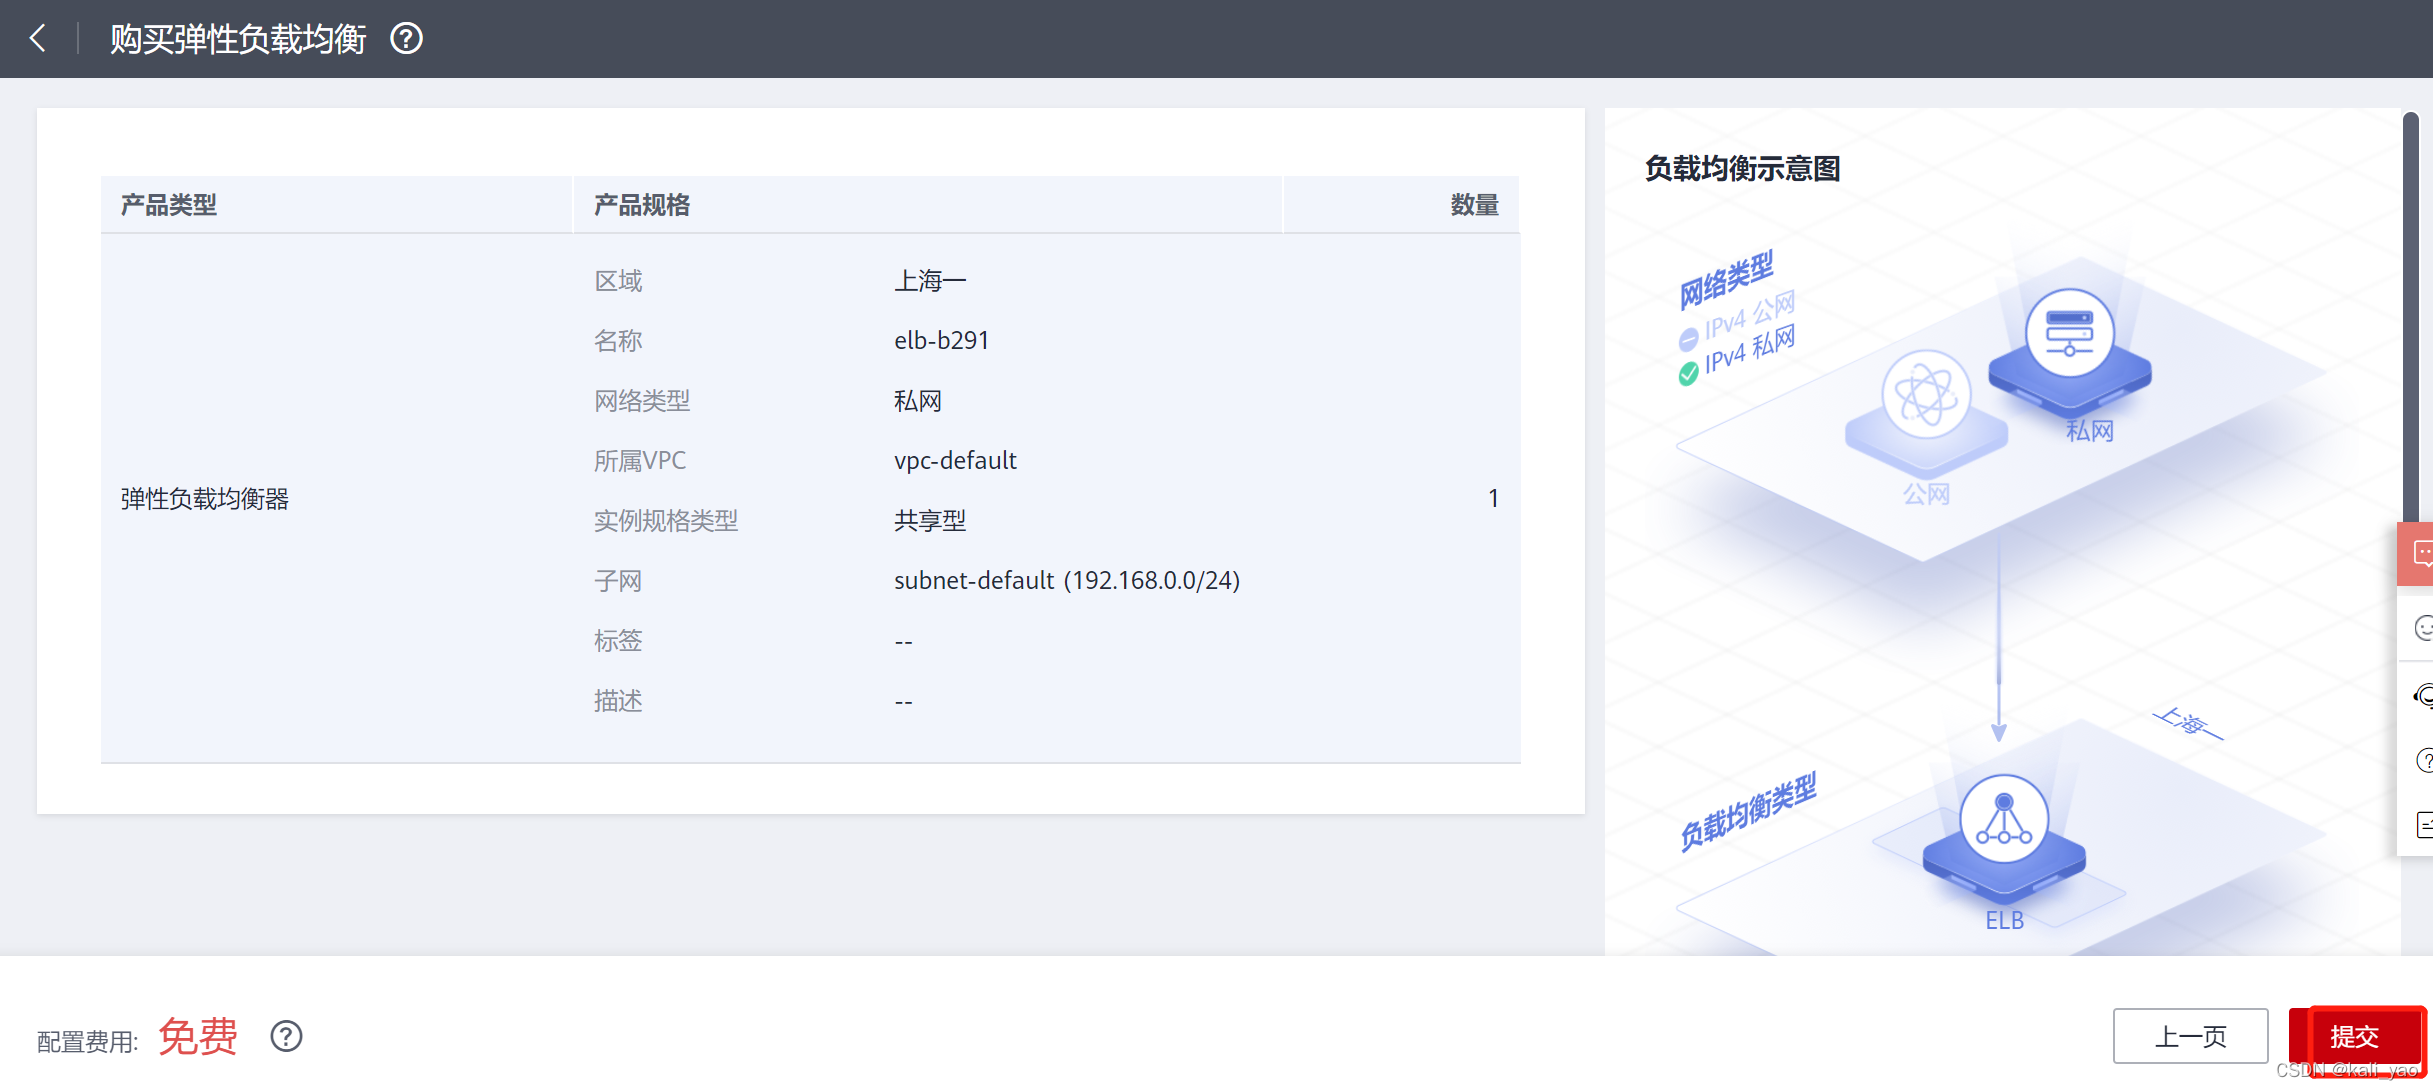The image size is (2433, 1090).
Task: Open help icon beside 购买弹性负载均衡 title
Action: [x=406, y=39]
